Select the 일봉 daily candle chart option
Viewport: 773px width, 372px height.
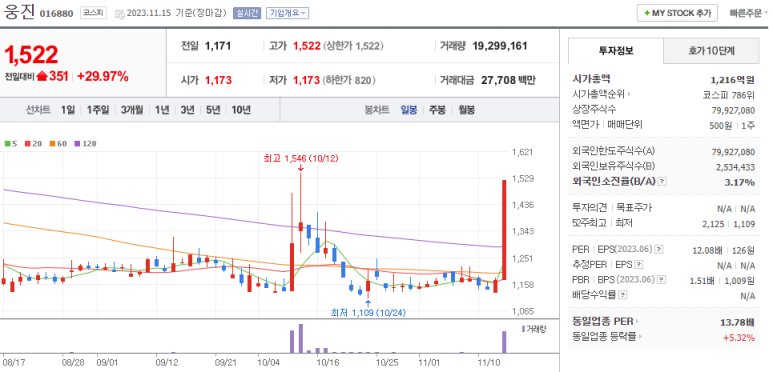[409, 110]
